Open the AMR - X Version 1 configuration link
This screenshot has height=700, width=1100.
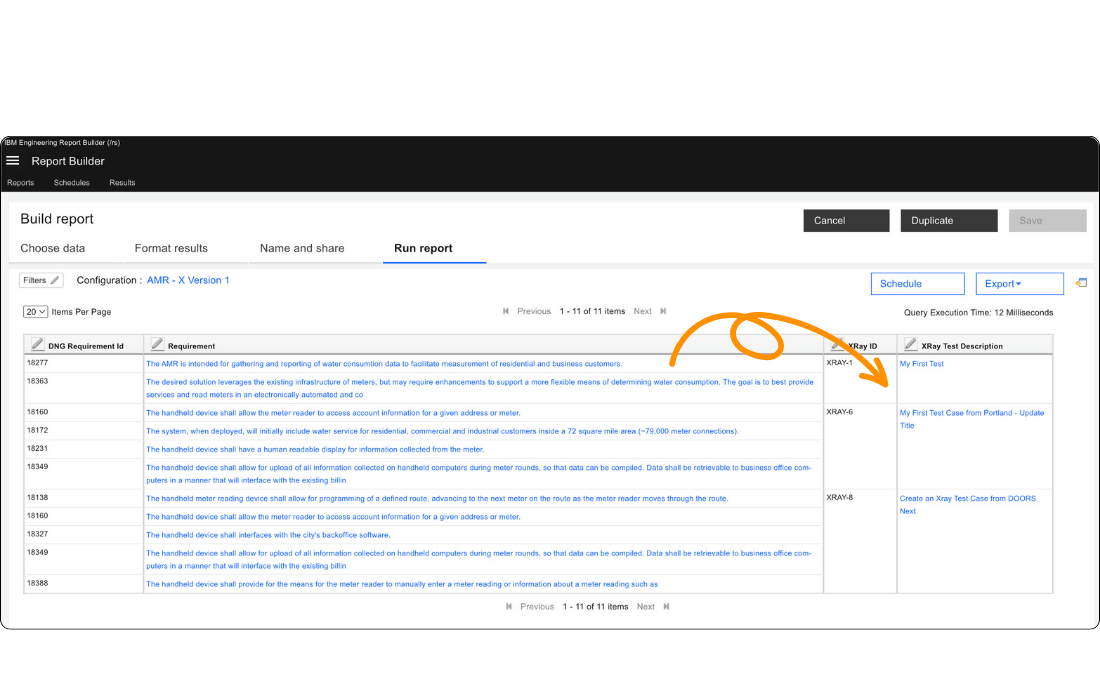[188, 281]
